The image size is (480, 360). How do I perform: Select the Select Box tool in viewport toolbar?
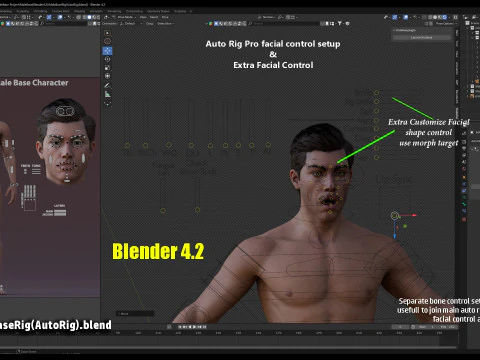tap(107, 33)
